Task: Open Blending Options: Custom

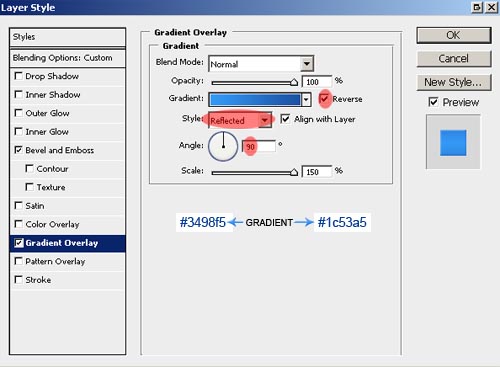Action: click(x=68, y=58)
